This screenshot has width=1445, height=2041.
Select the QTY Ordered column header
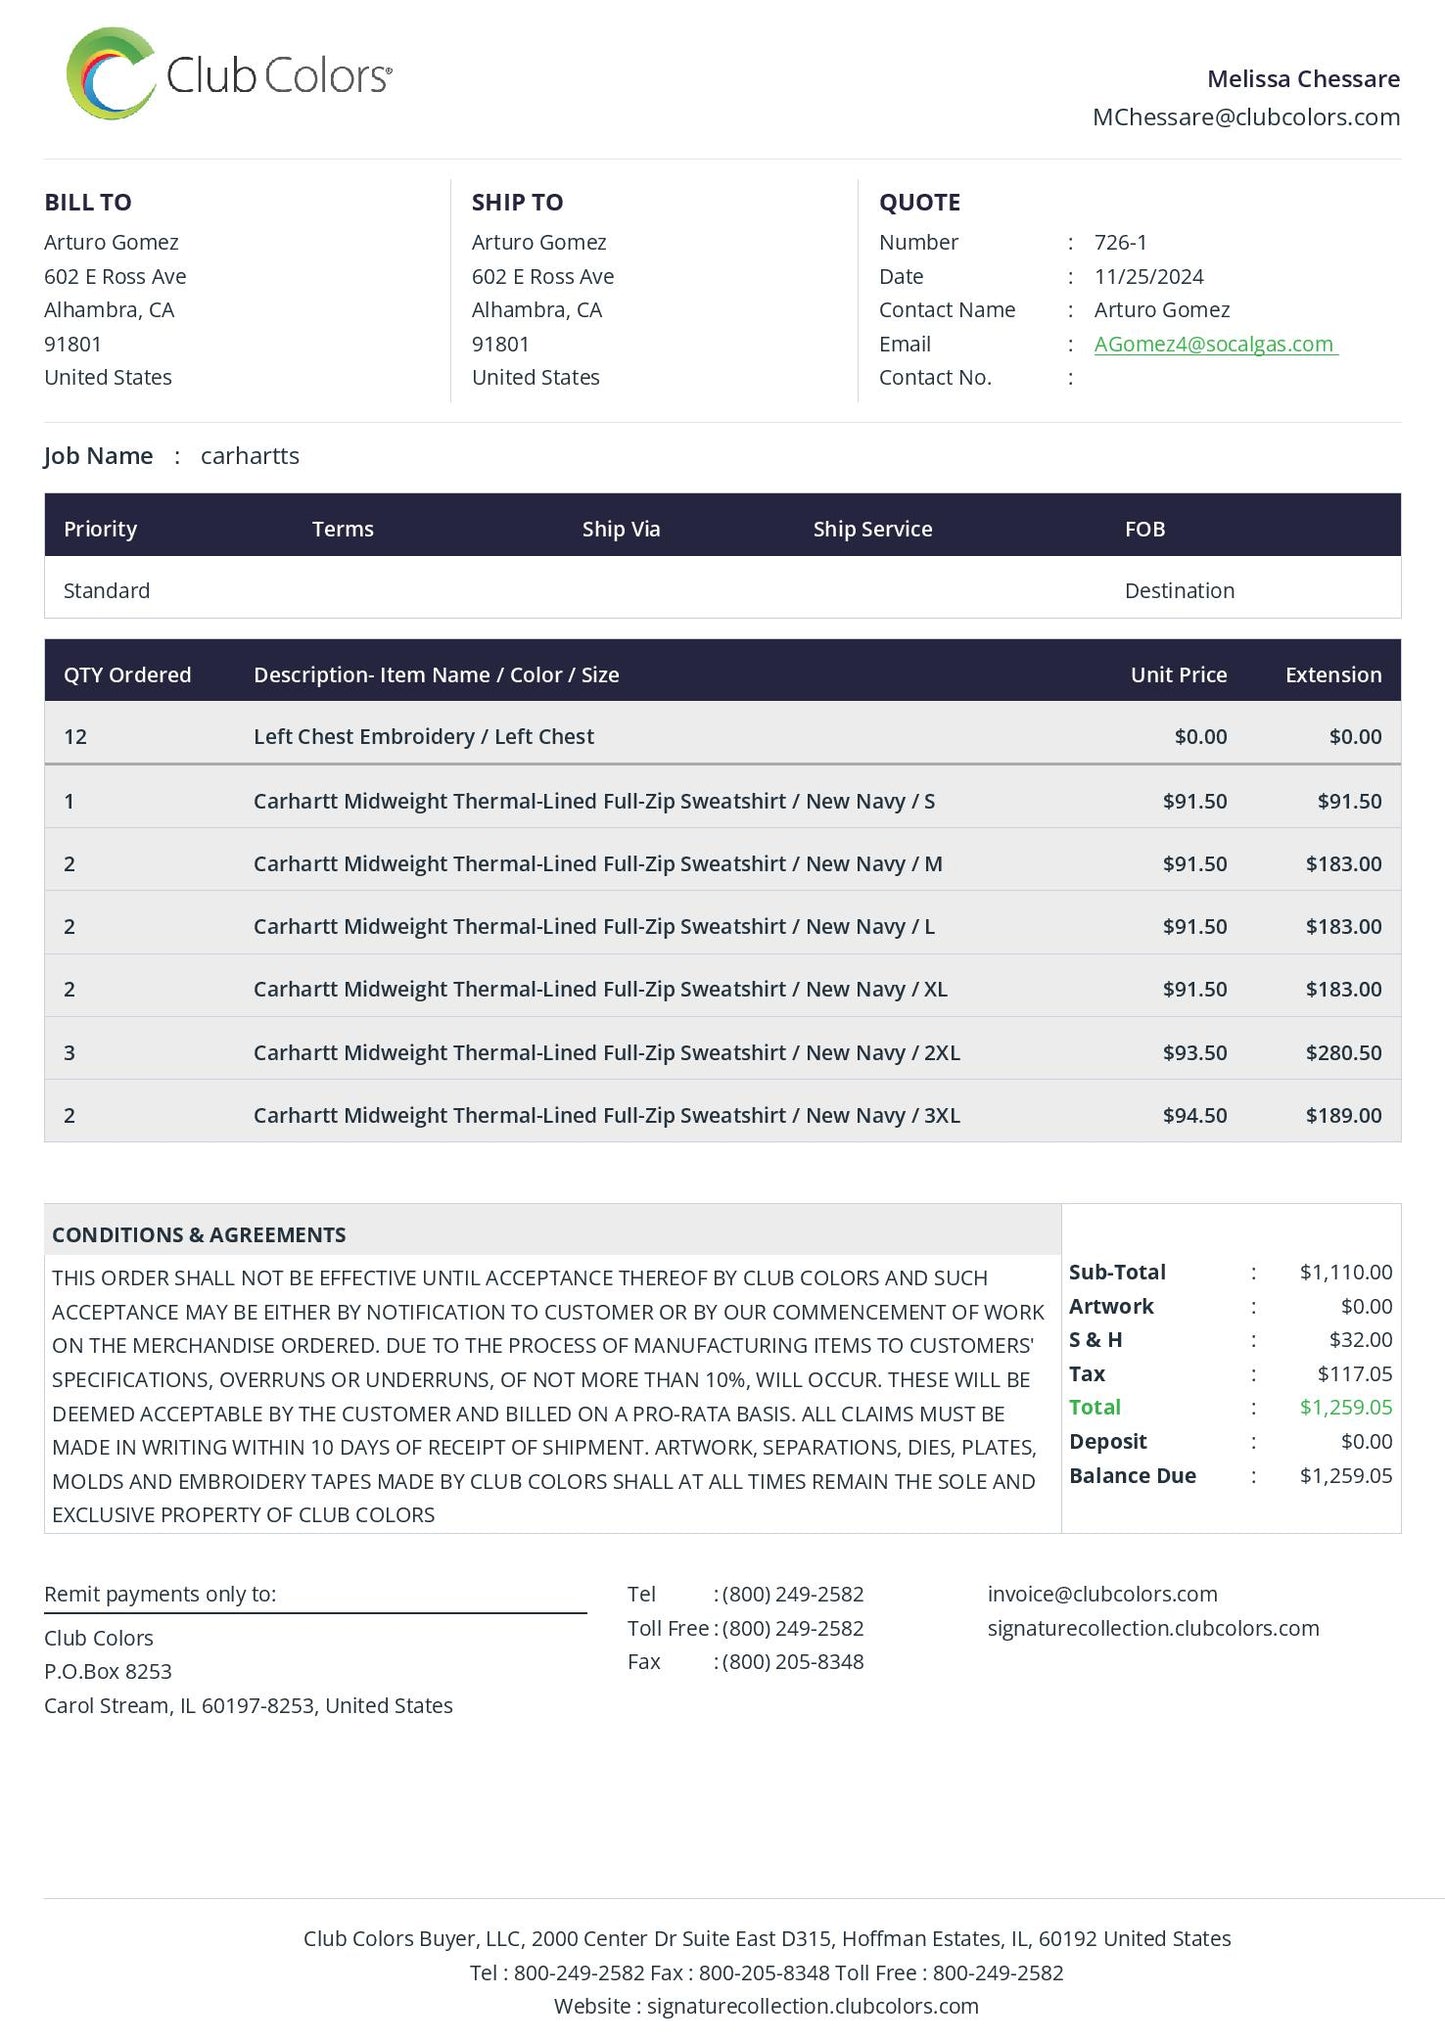(127, 675)
